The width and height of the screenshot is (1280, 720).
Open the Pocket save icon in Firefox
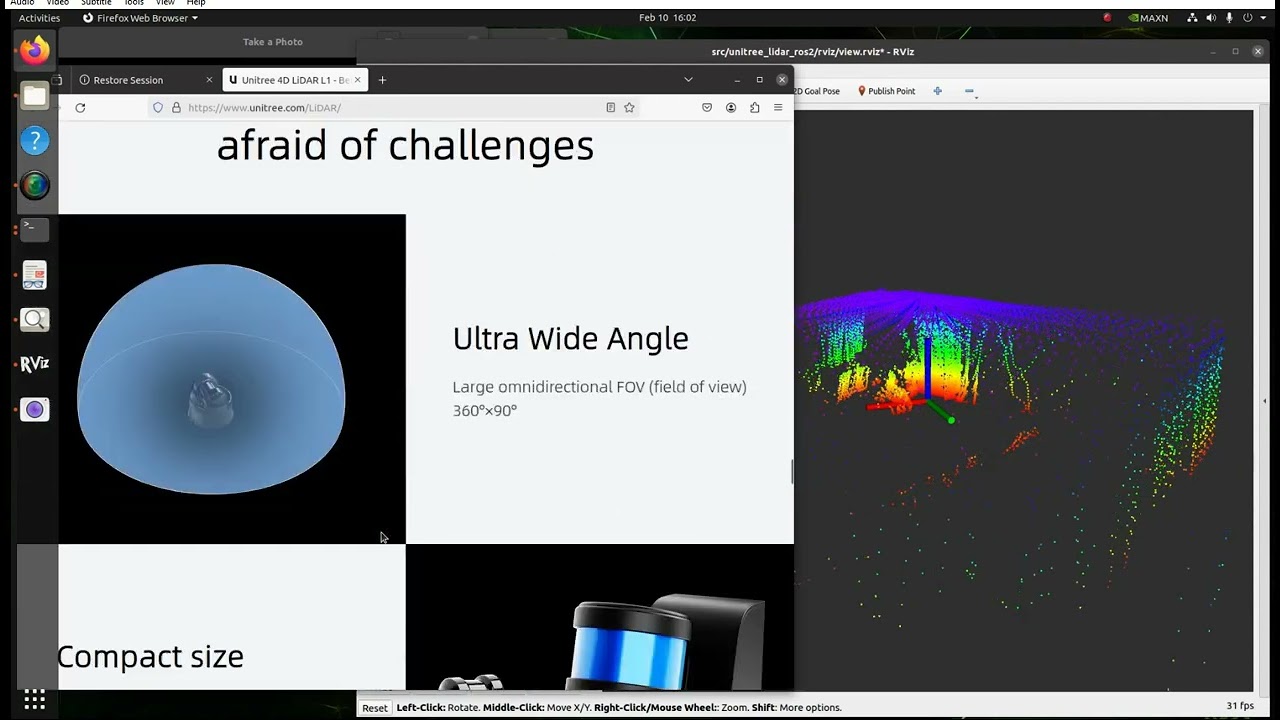[707, 108]
